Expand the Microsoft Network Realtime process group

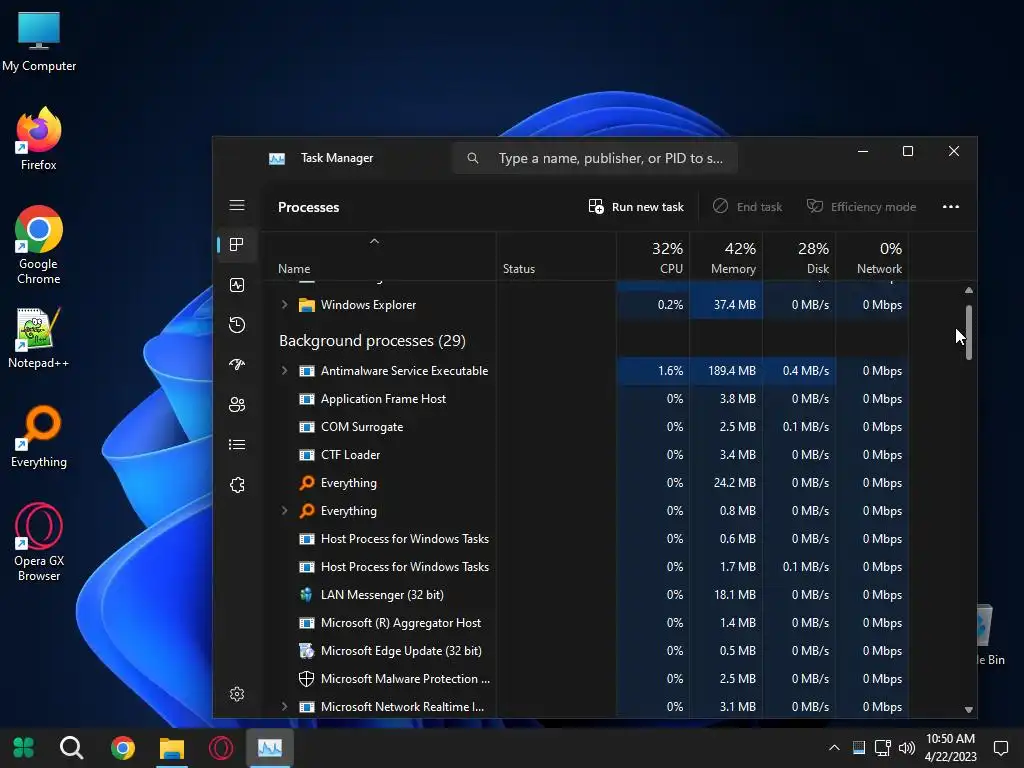pyautogui.click(x=284, y=707)
